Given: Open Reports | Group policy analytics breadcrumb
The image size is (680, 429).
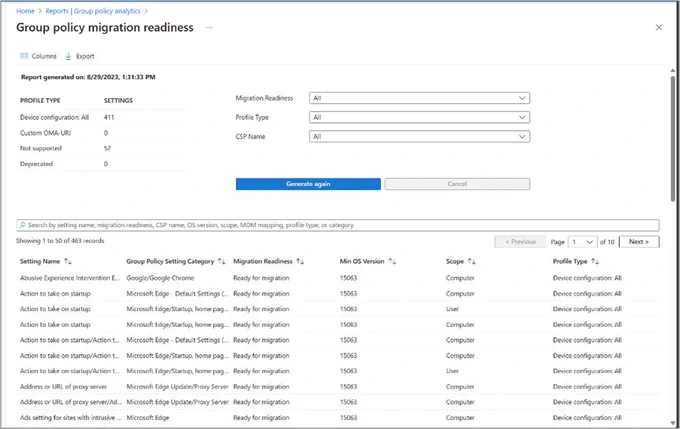Looking at the screenshot, I should pos(93,11).
